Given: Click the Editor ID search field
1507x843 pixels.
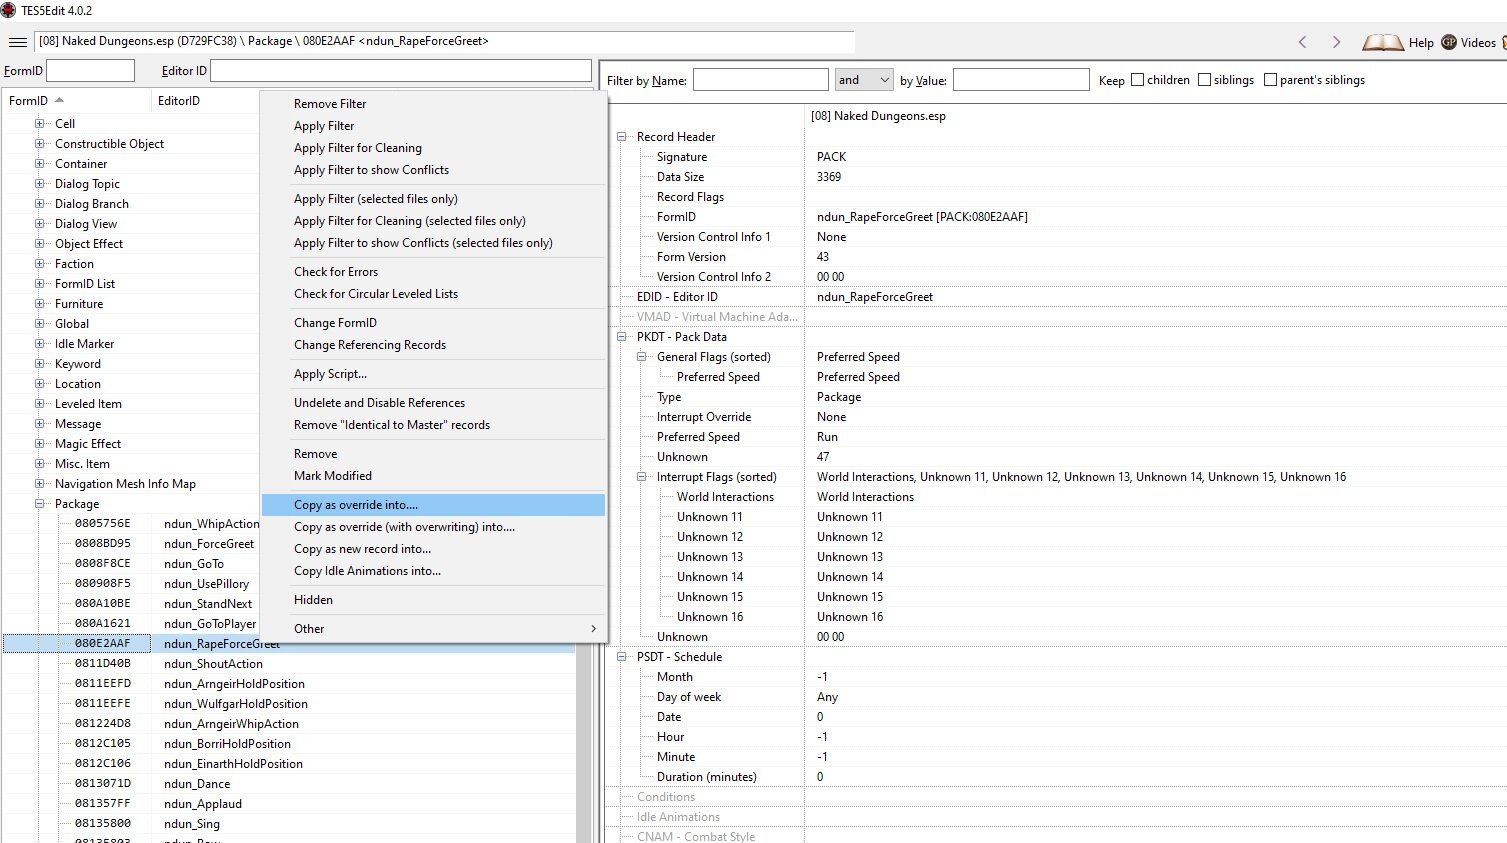Looking at the screenshot, I should click(x=401, y=71).
